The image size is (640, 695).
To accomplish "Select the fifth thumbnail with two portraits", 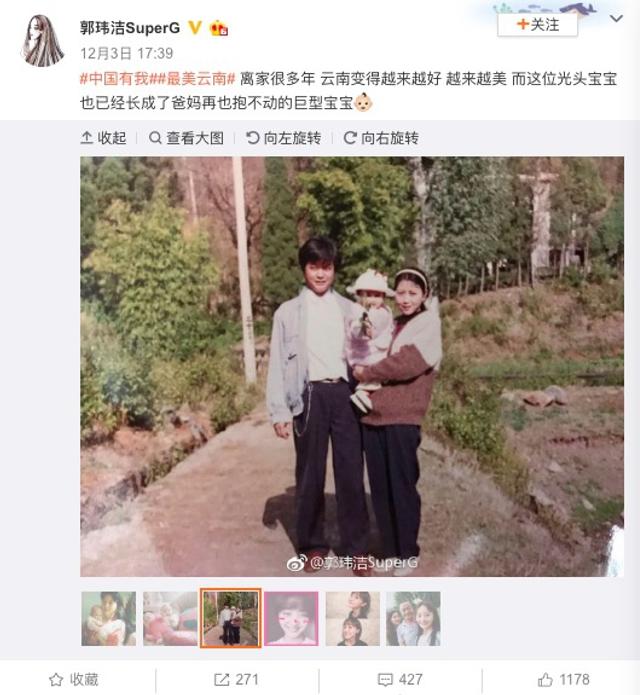I will 353,618.
